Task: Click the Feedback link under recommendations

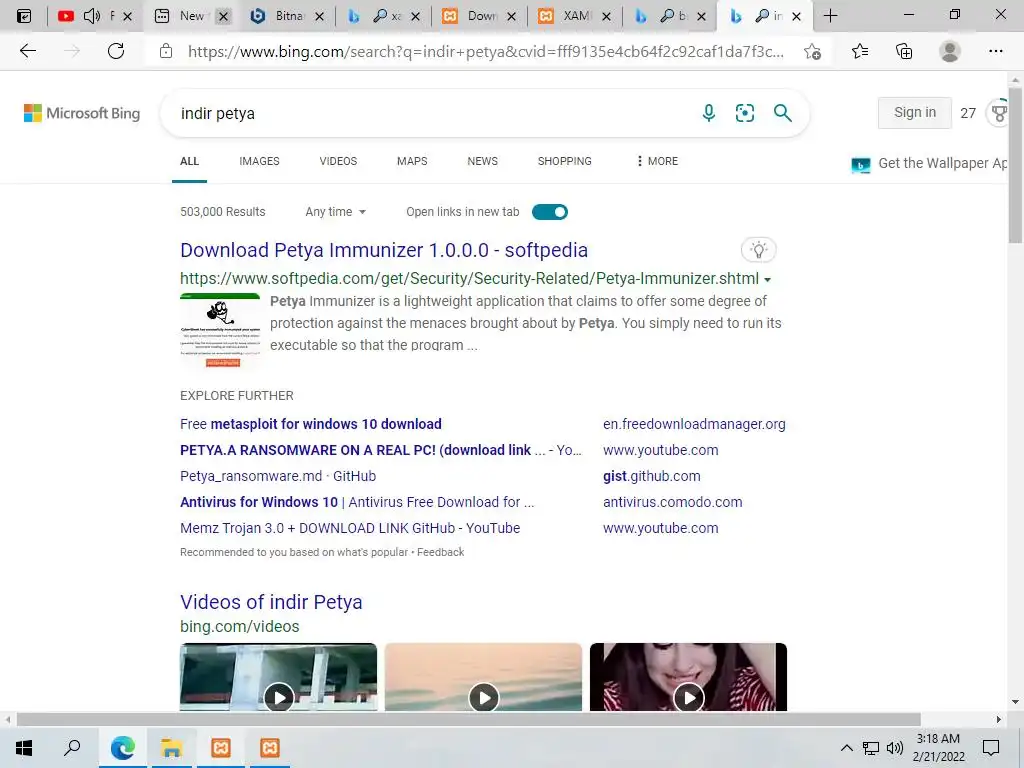Action: pyautogui.click(x=440, y=552)
